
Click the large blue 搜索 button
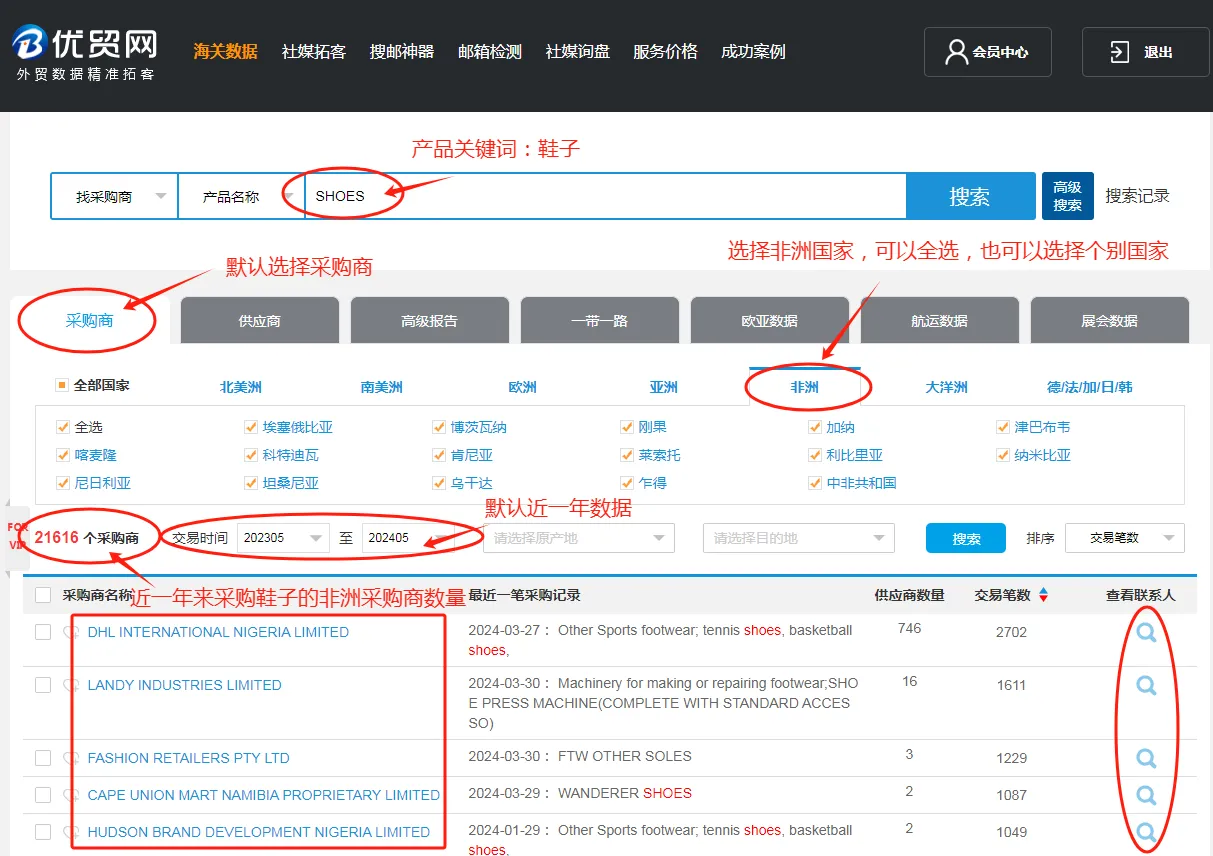point(969,196)
